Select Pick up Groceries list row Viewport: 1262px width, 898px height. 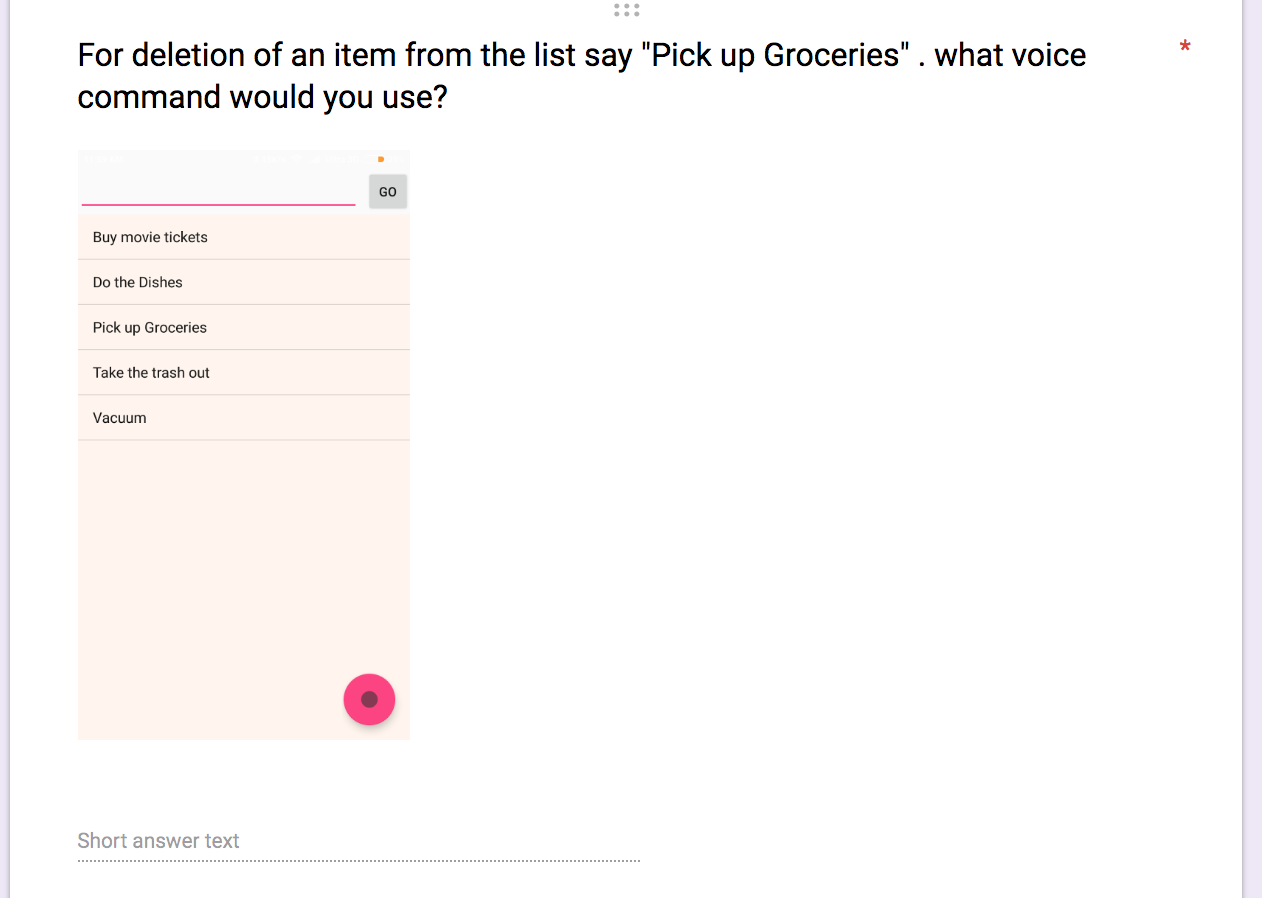click(244, 327)
